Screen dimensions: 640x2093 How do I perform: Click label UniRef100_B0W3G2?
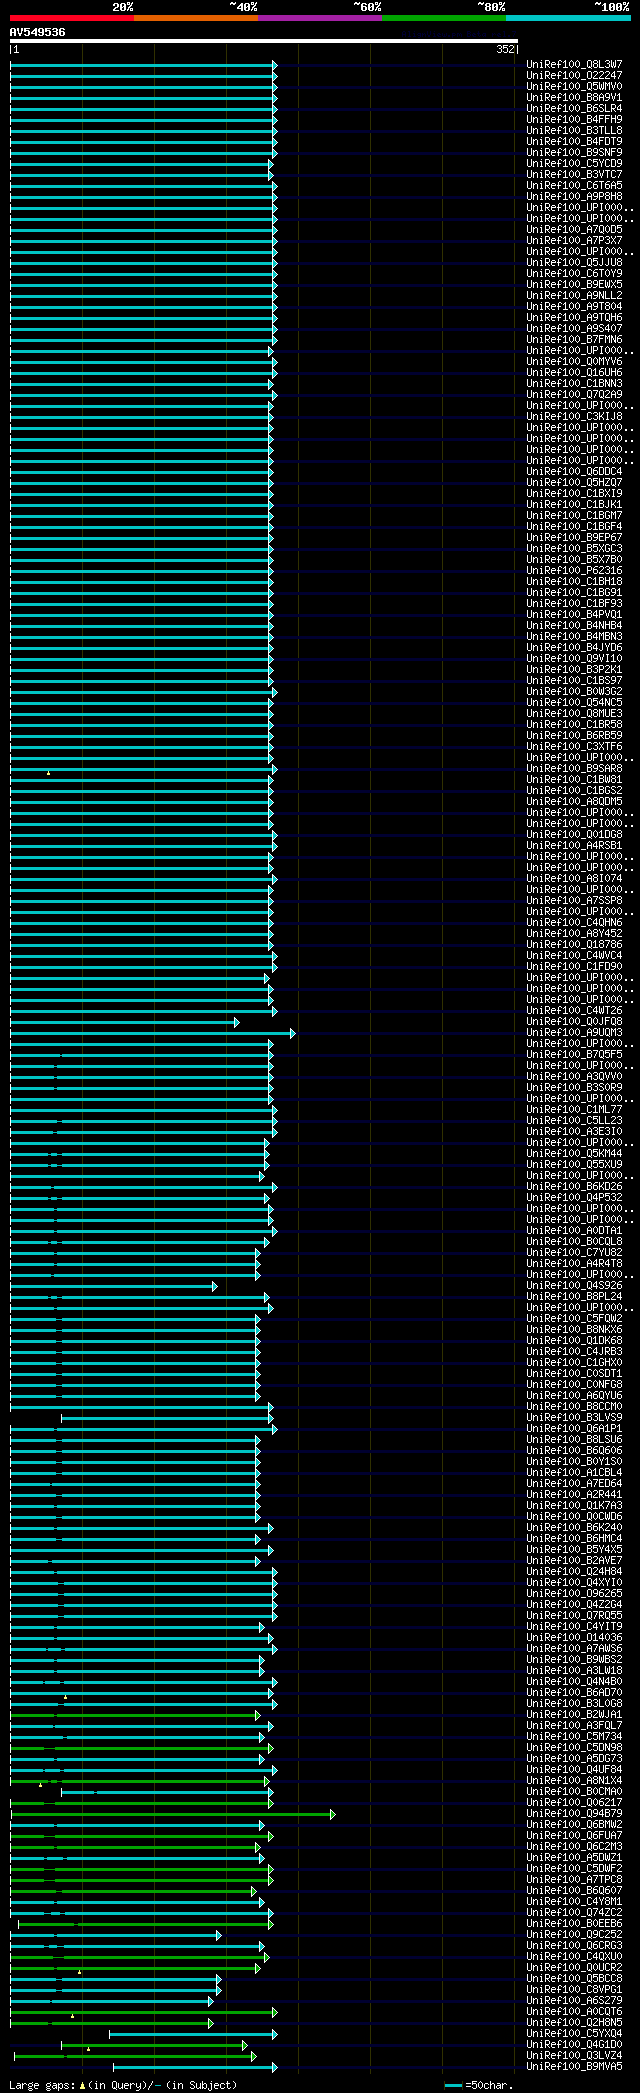pos(574,691)
